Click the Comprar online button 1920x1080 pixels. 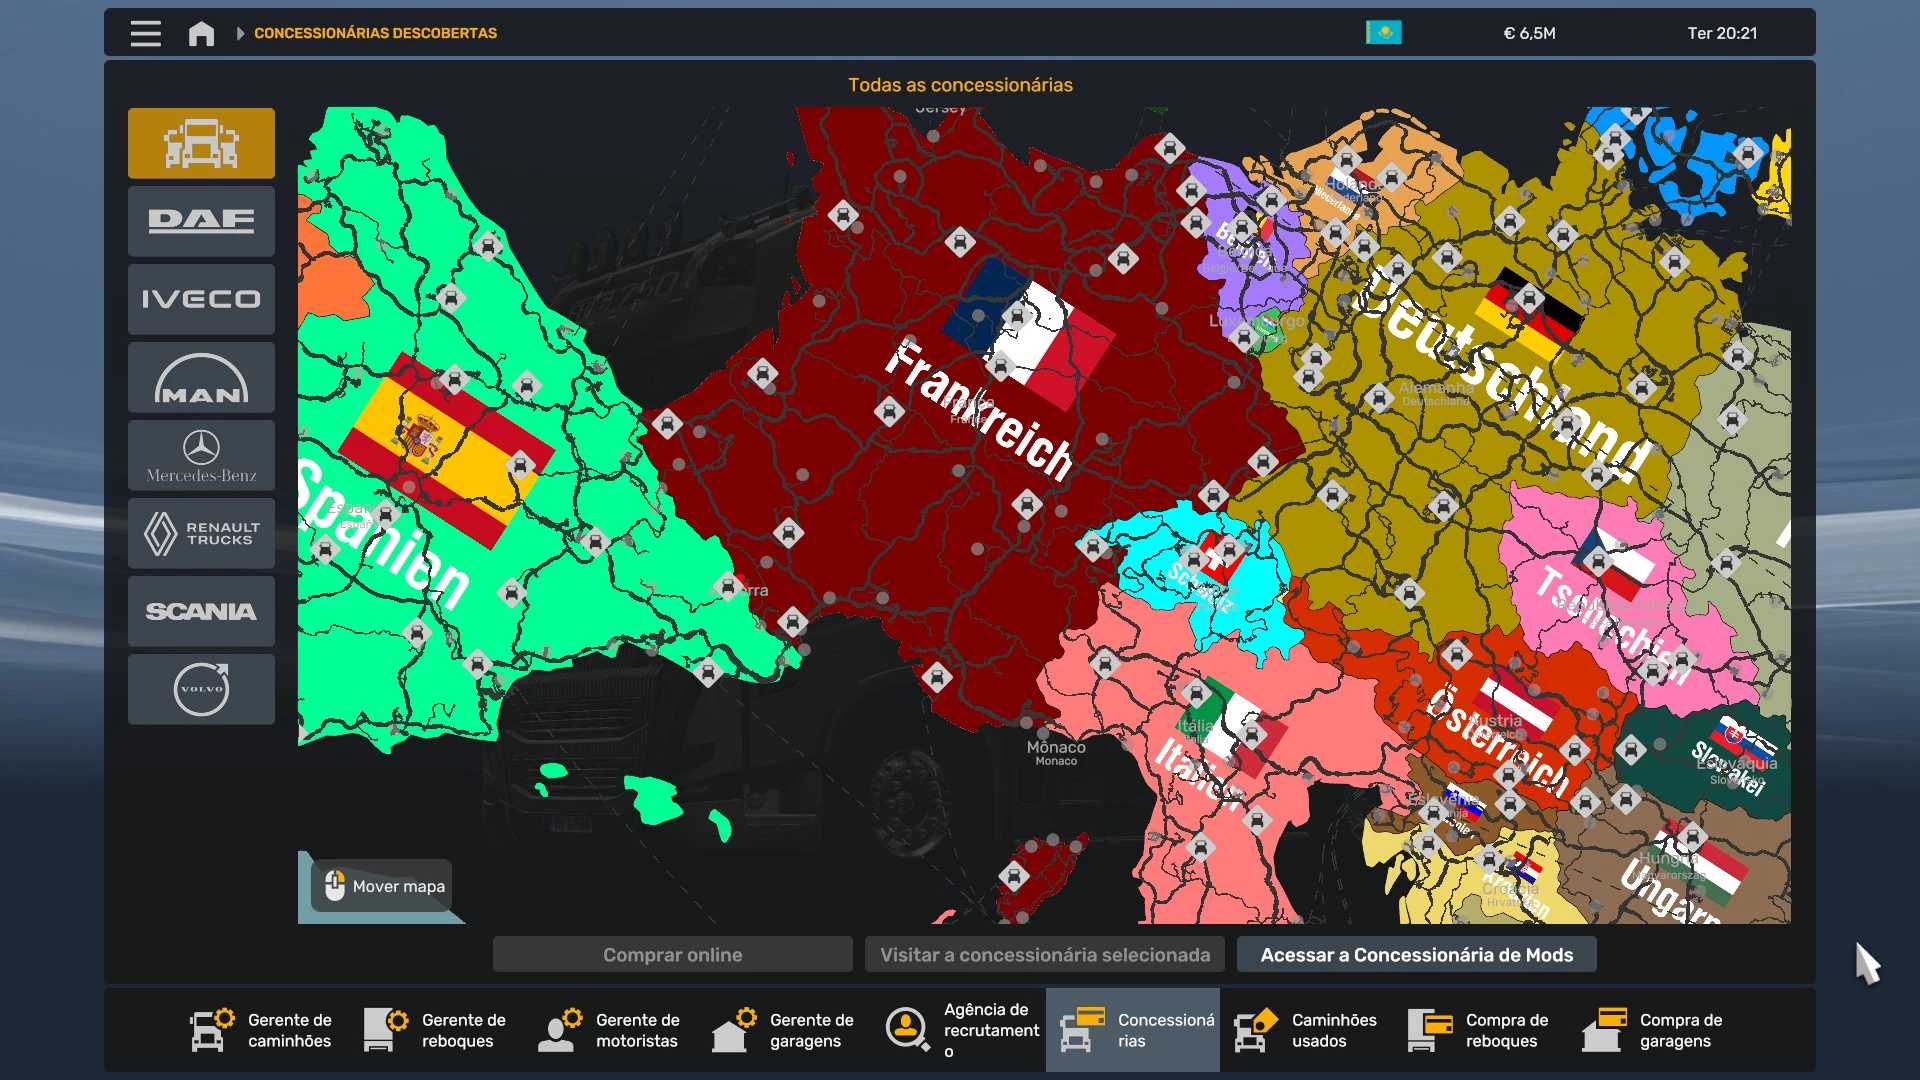(x=672, y=955)
